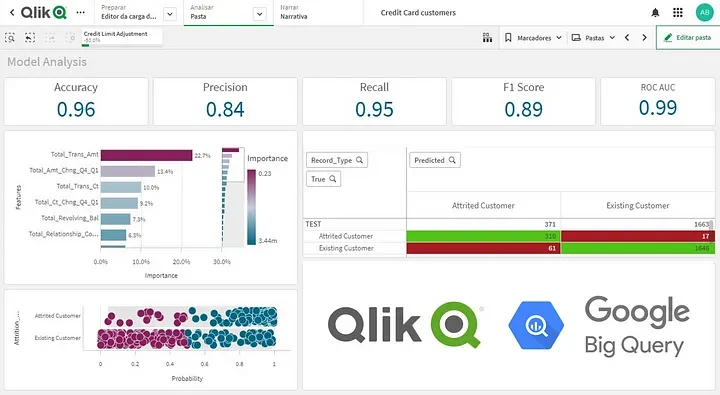Clear all selections
This screenshot has width=720, height=395.
[x=70, y=38]
